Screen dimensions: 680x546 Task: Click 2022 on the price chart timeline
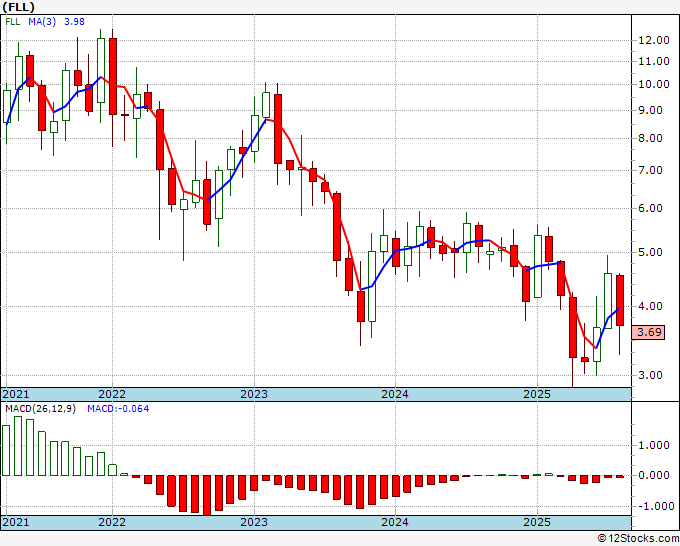pos(112,394)
